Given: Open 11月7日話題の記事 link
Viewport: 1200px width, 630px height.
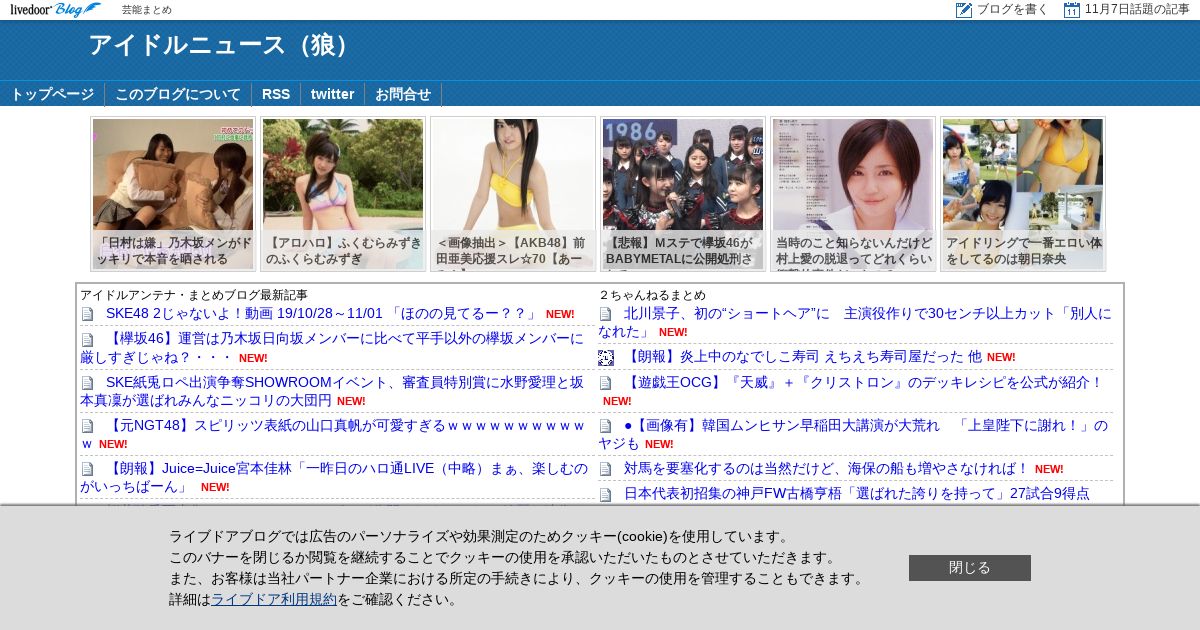Looking at the screenshot, I should [1137, 10].
